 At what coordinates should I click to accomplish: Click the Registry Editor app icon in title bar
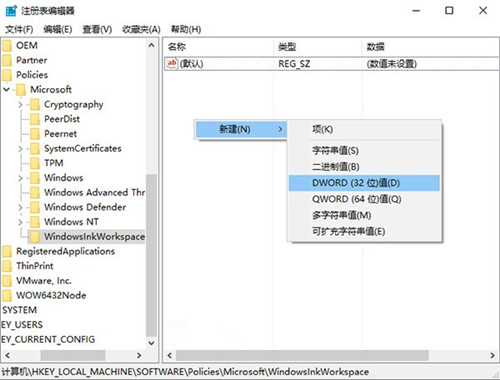pos(11,11)
